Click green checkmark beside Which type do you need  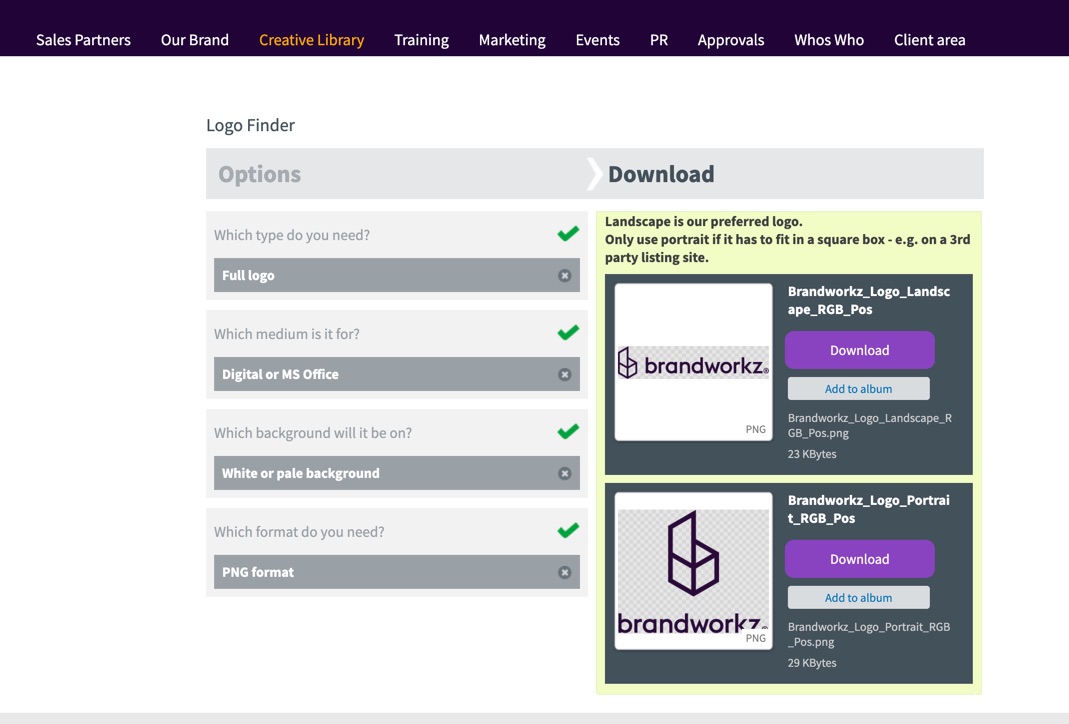(568, 233)
